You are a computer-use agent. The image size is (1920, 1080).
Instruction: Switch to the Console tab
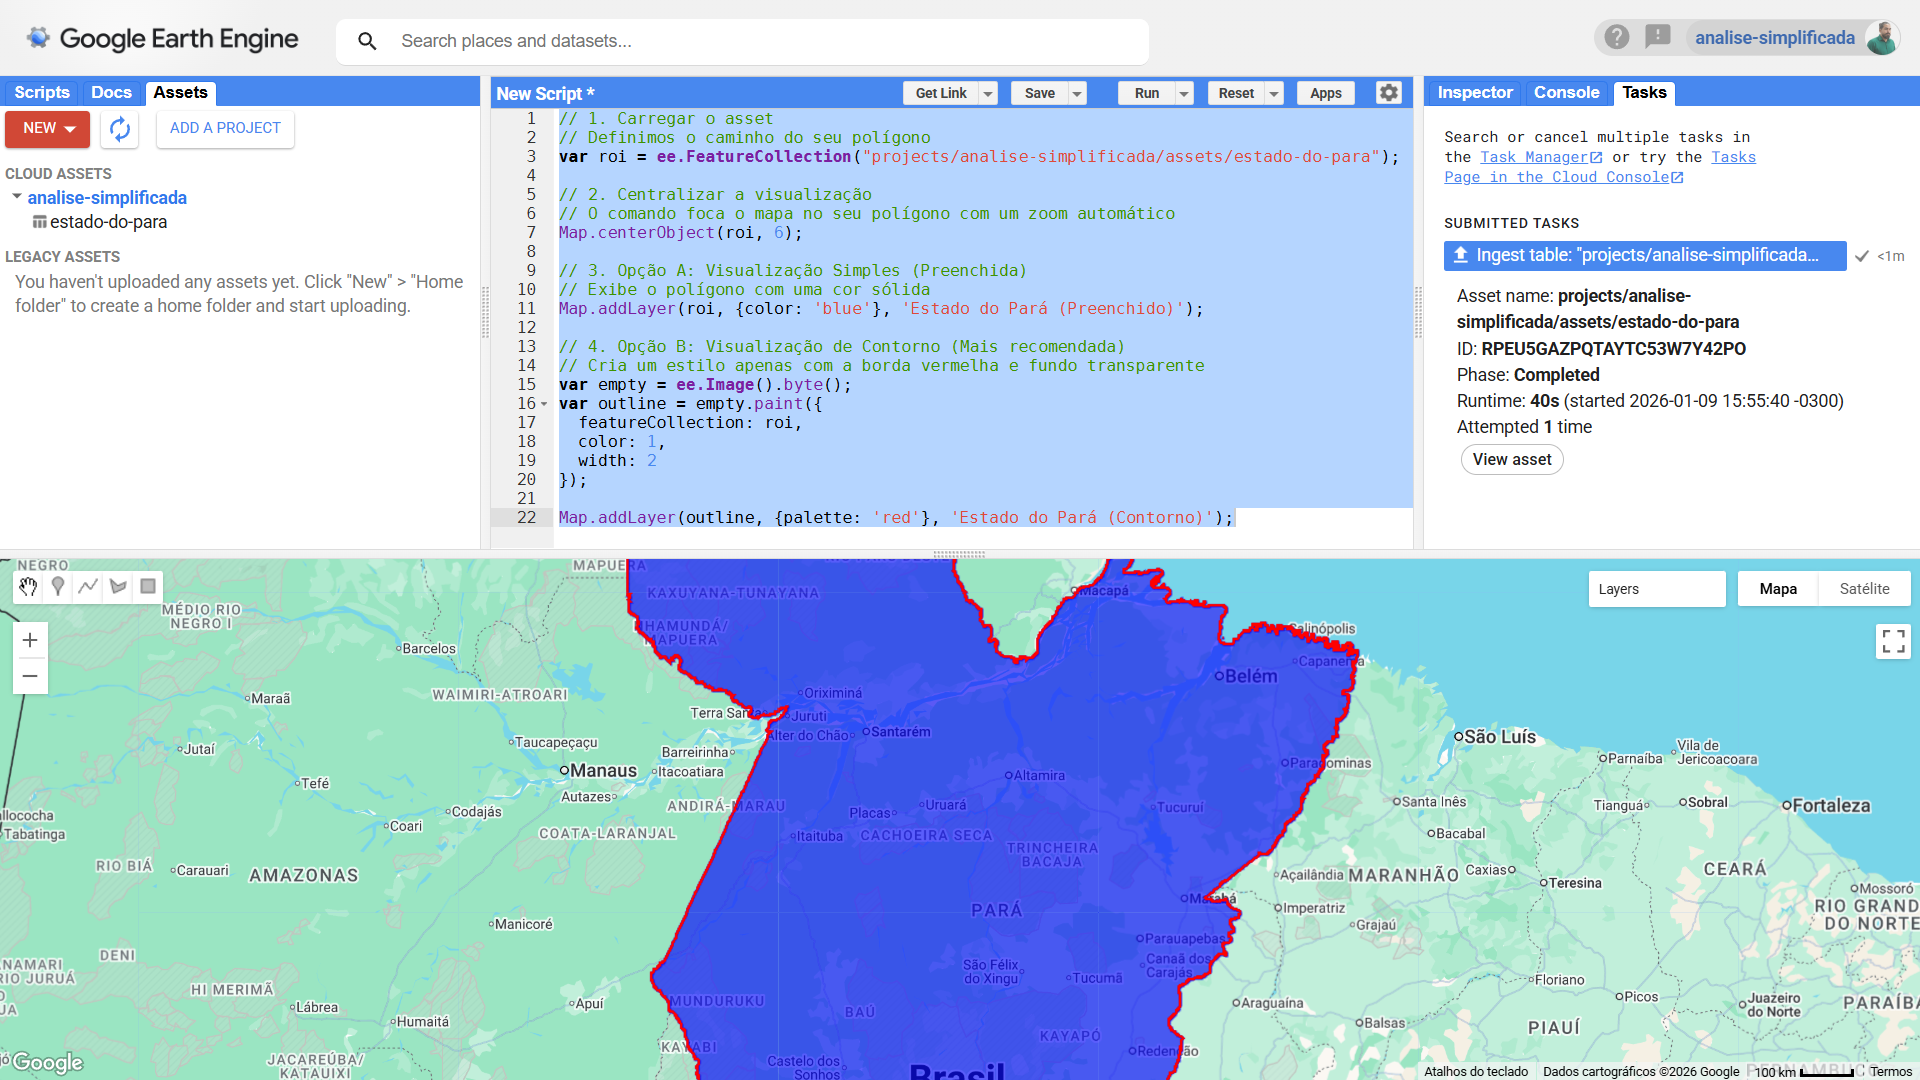pos(1566,92)
